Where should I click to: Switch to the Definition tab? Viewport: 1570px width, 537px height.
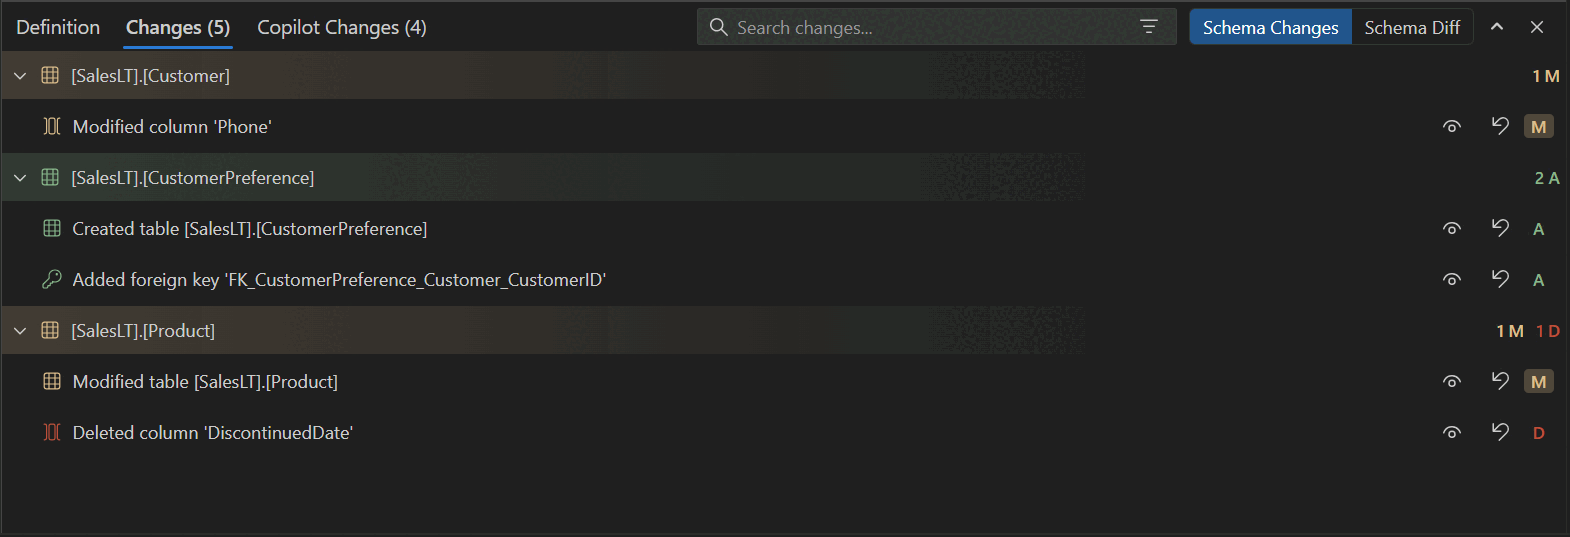pos(58,27)
